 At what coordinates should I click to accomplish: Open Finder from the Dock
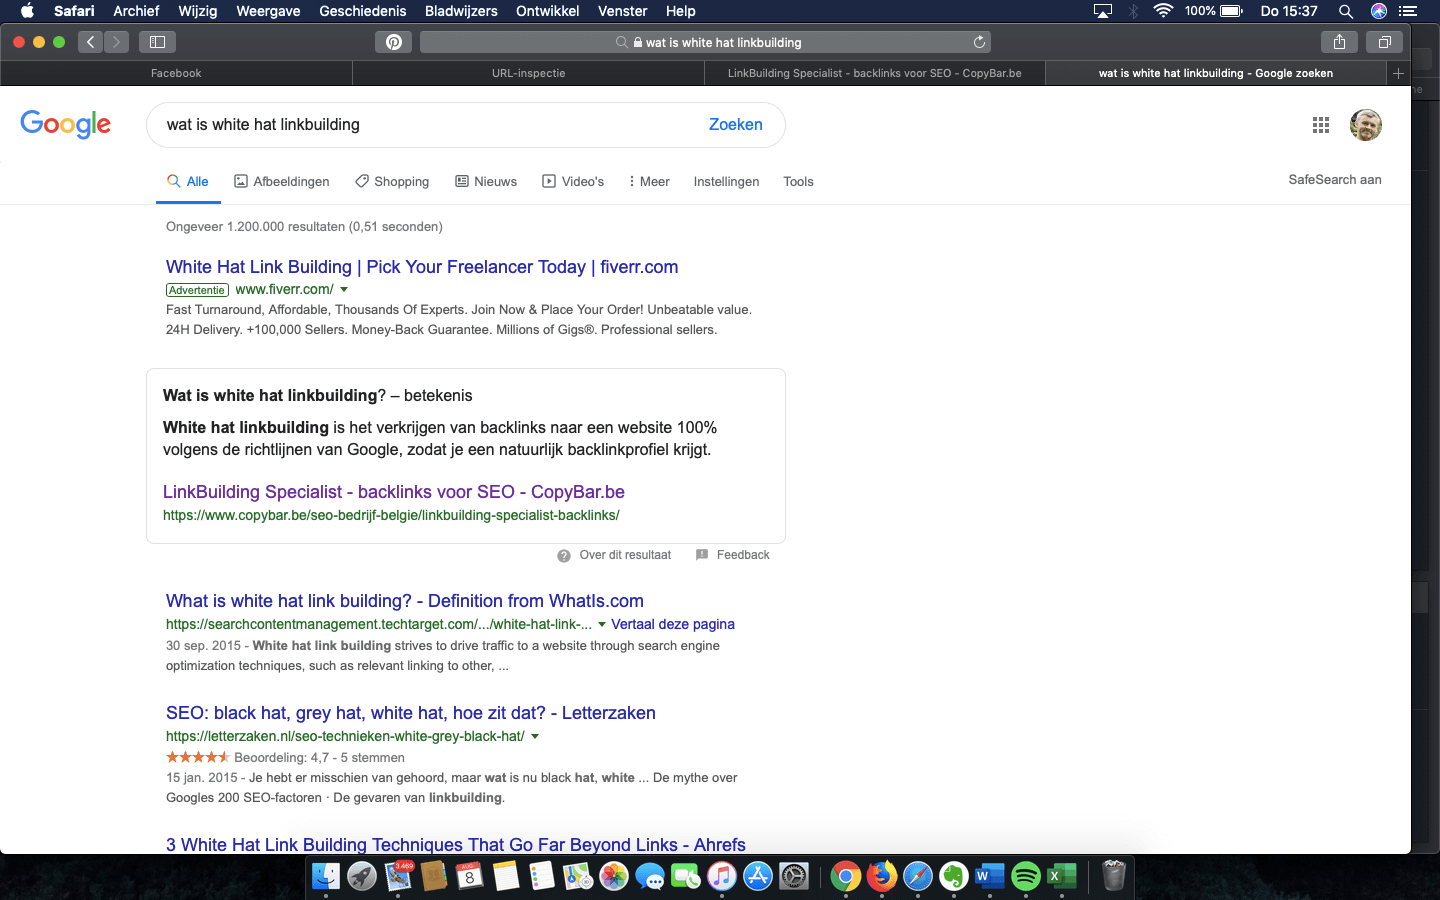326,876
